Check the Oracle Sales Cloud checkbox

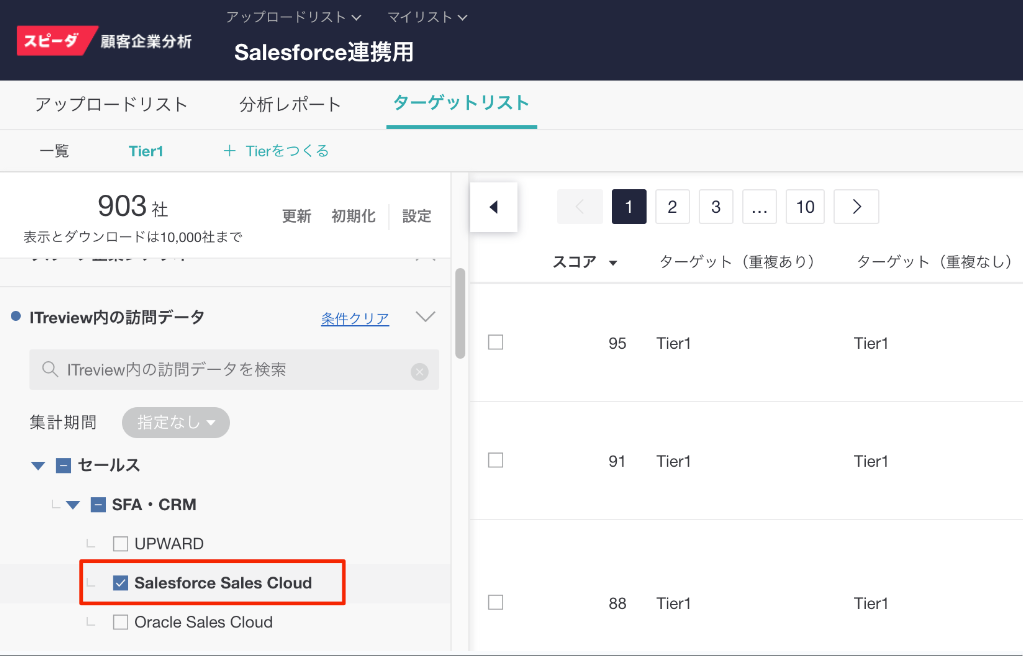121,622
